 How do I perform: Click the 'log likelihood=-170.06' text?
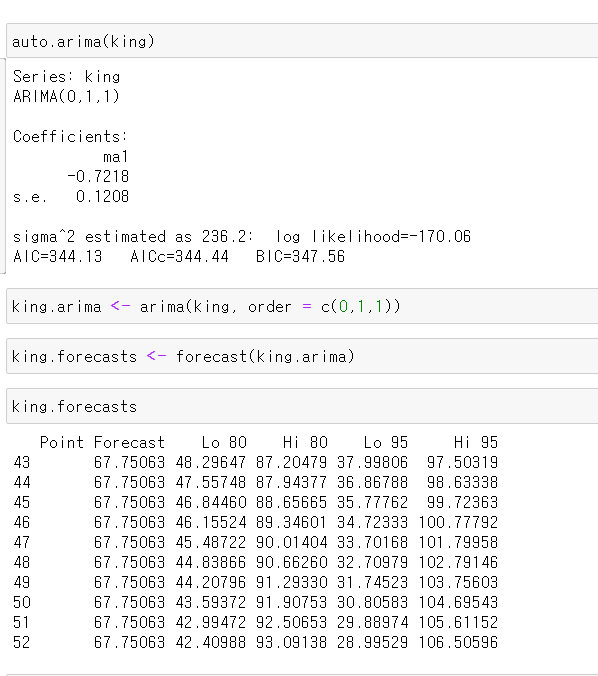(373, 236)
